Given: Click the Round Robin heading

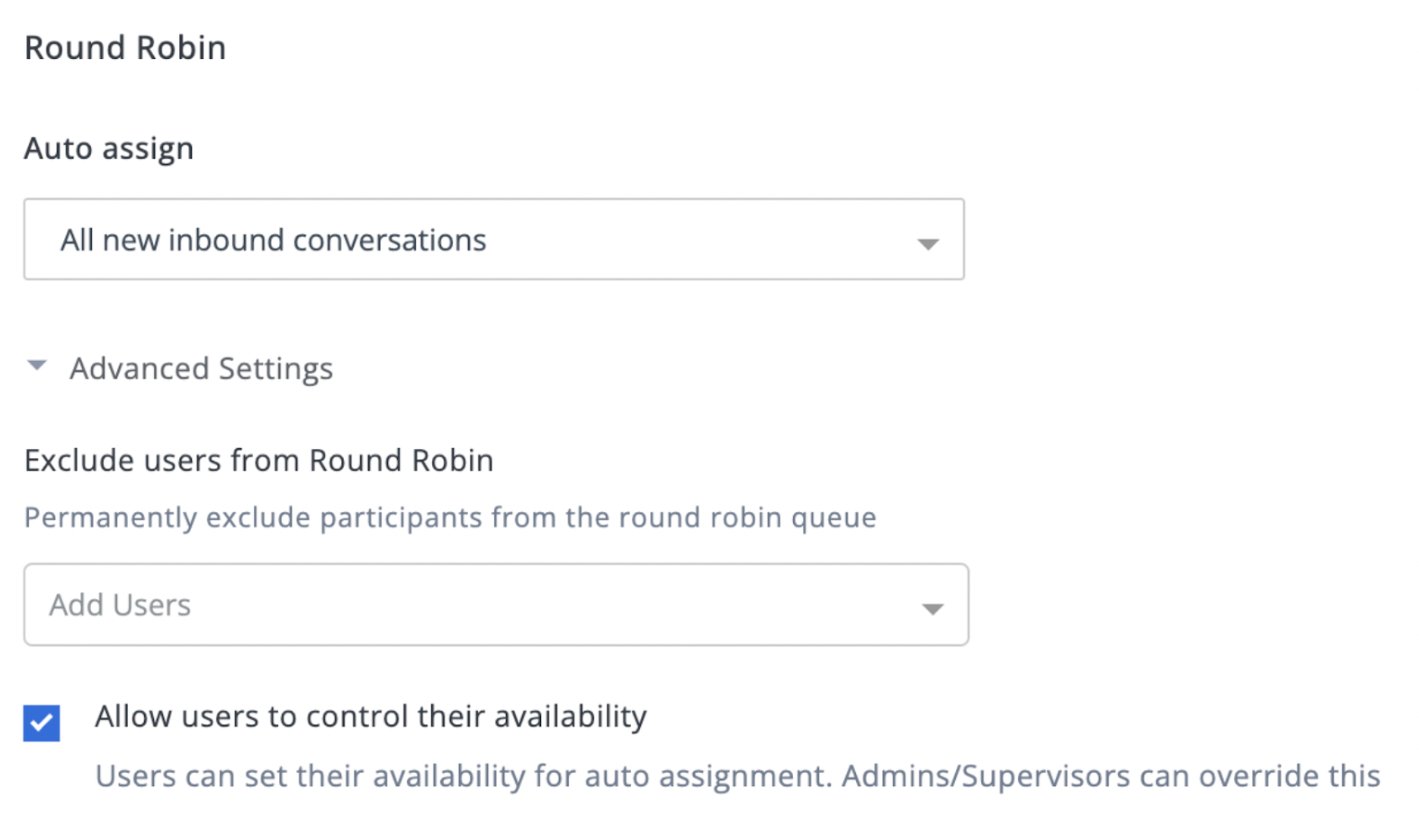Looking at the screenshot, I should (x=124, y=46).
